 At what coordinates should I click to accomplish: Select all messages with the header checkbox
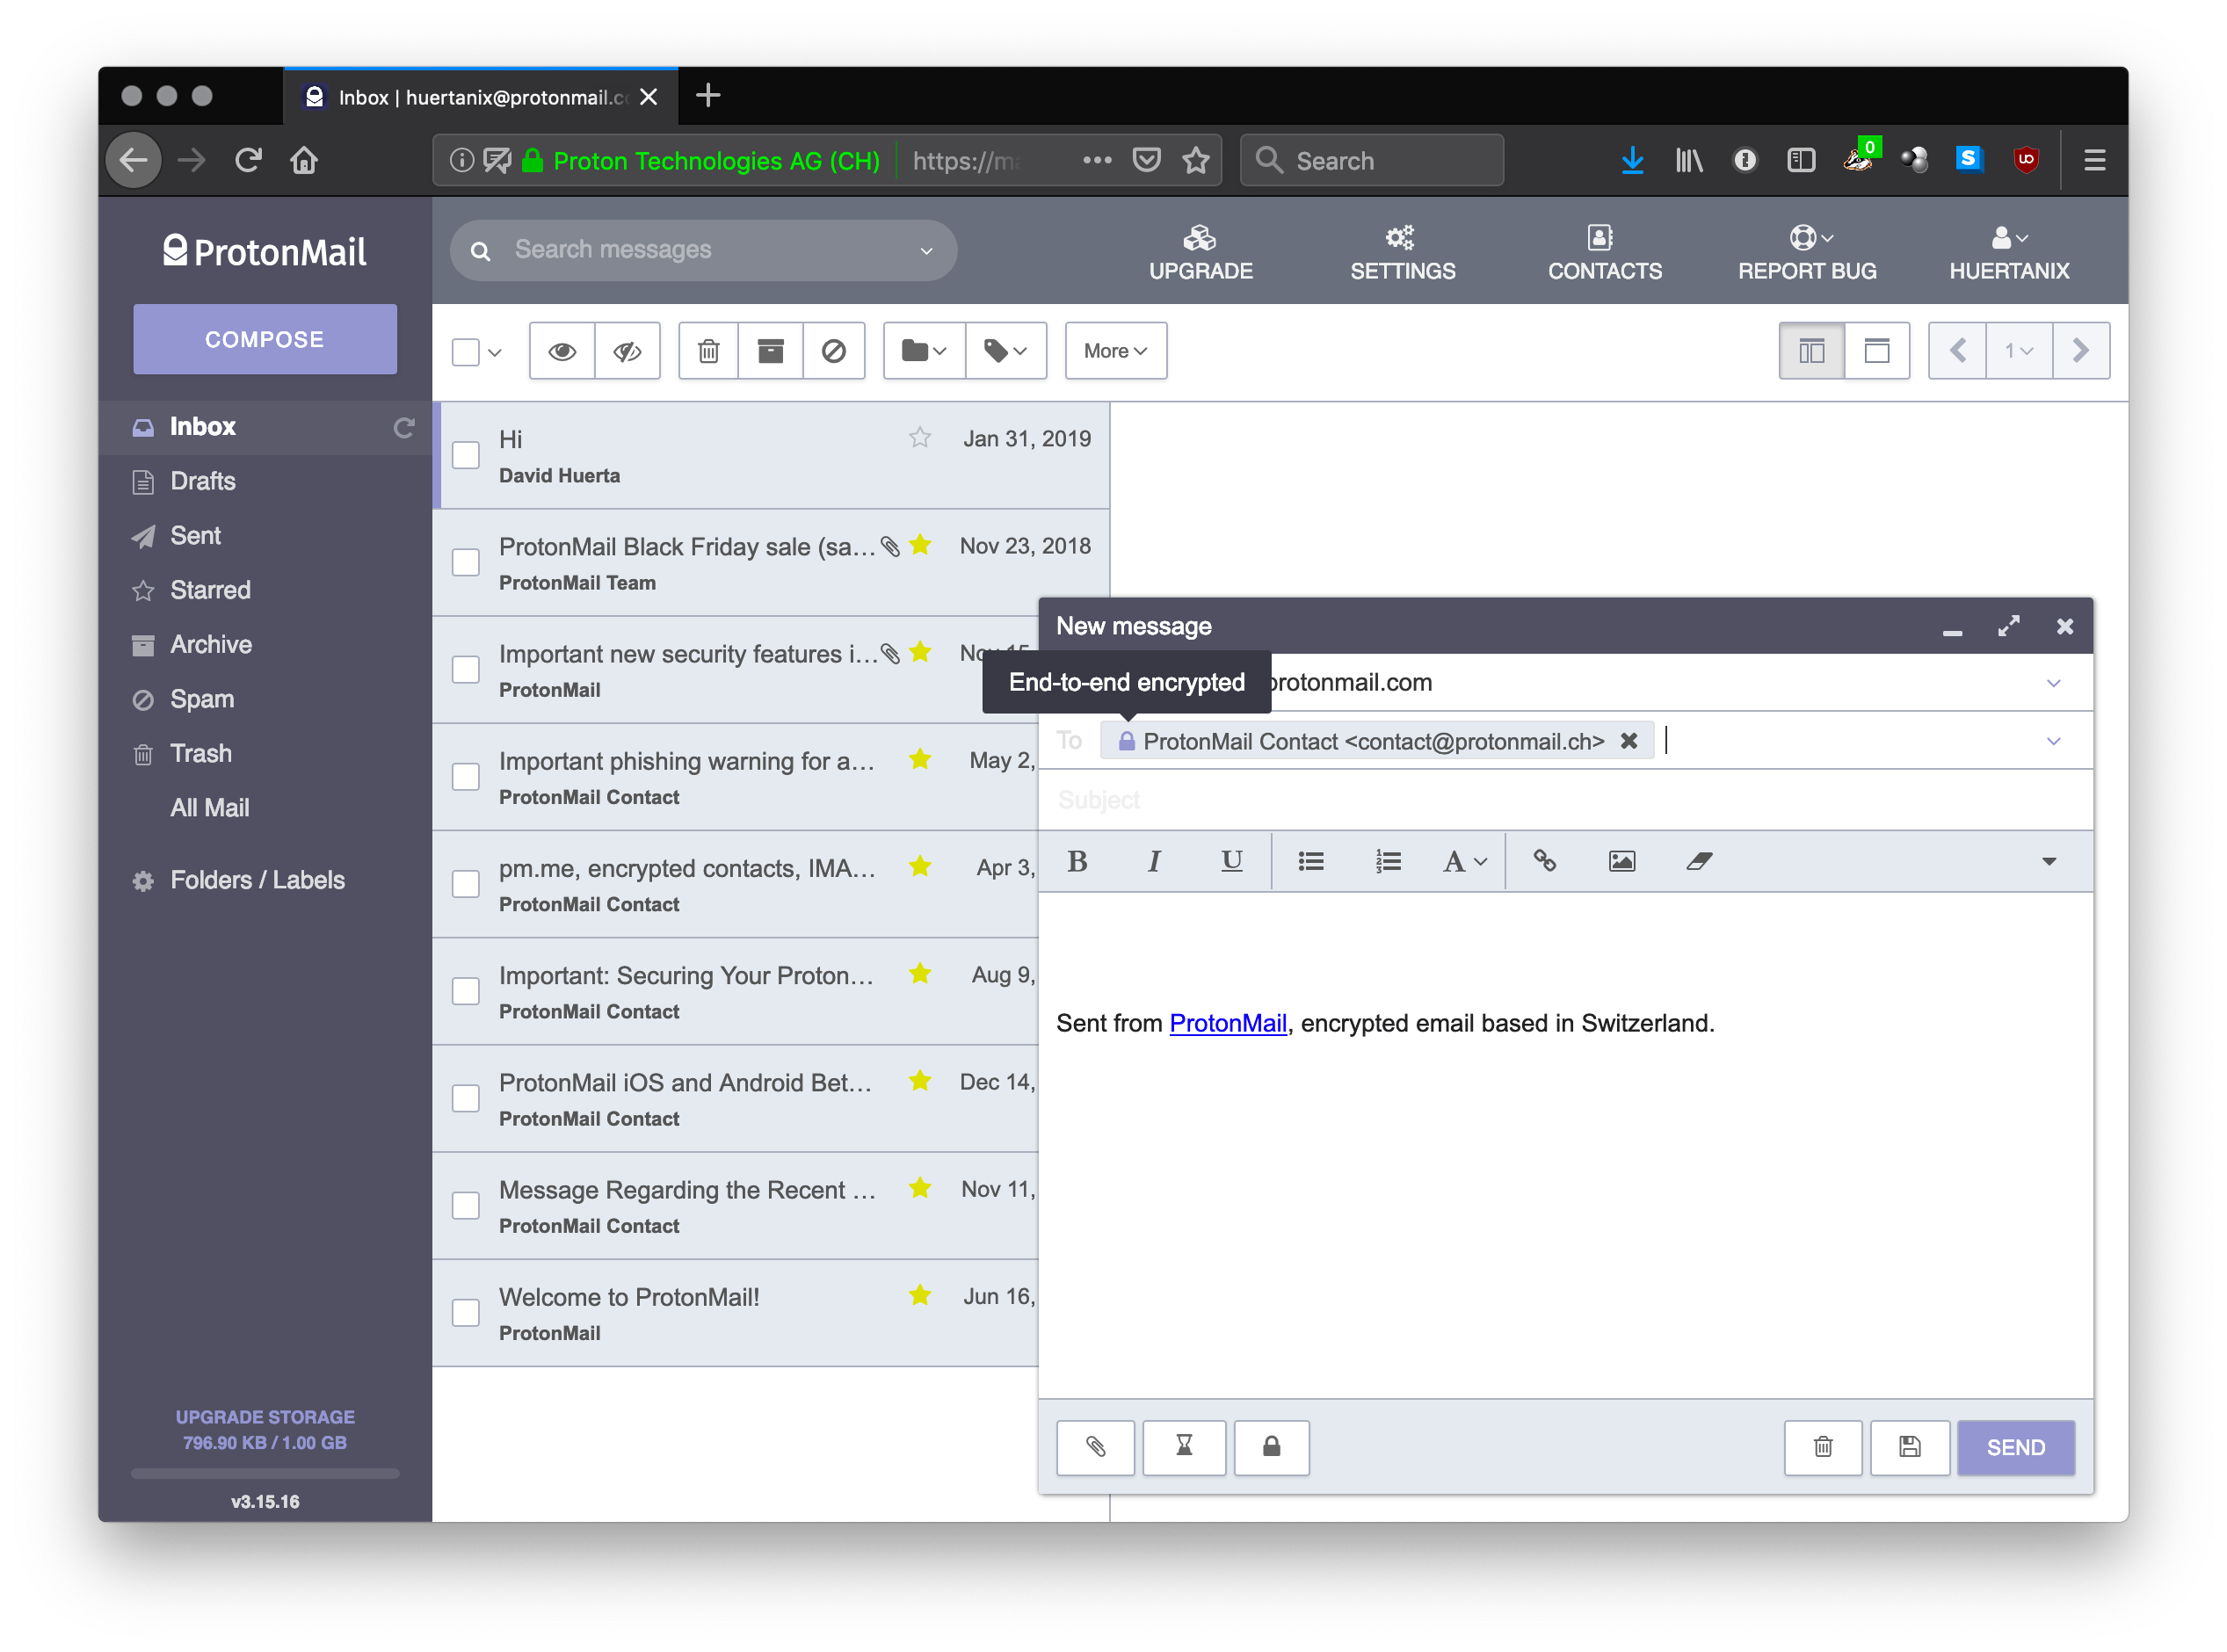pyautogui.click(x=465, y=351)
